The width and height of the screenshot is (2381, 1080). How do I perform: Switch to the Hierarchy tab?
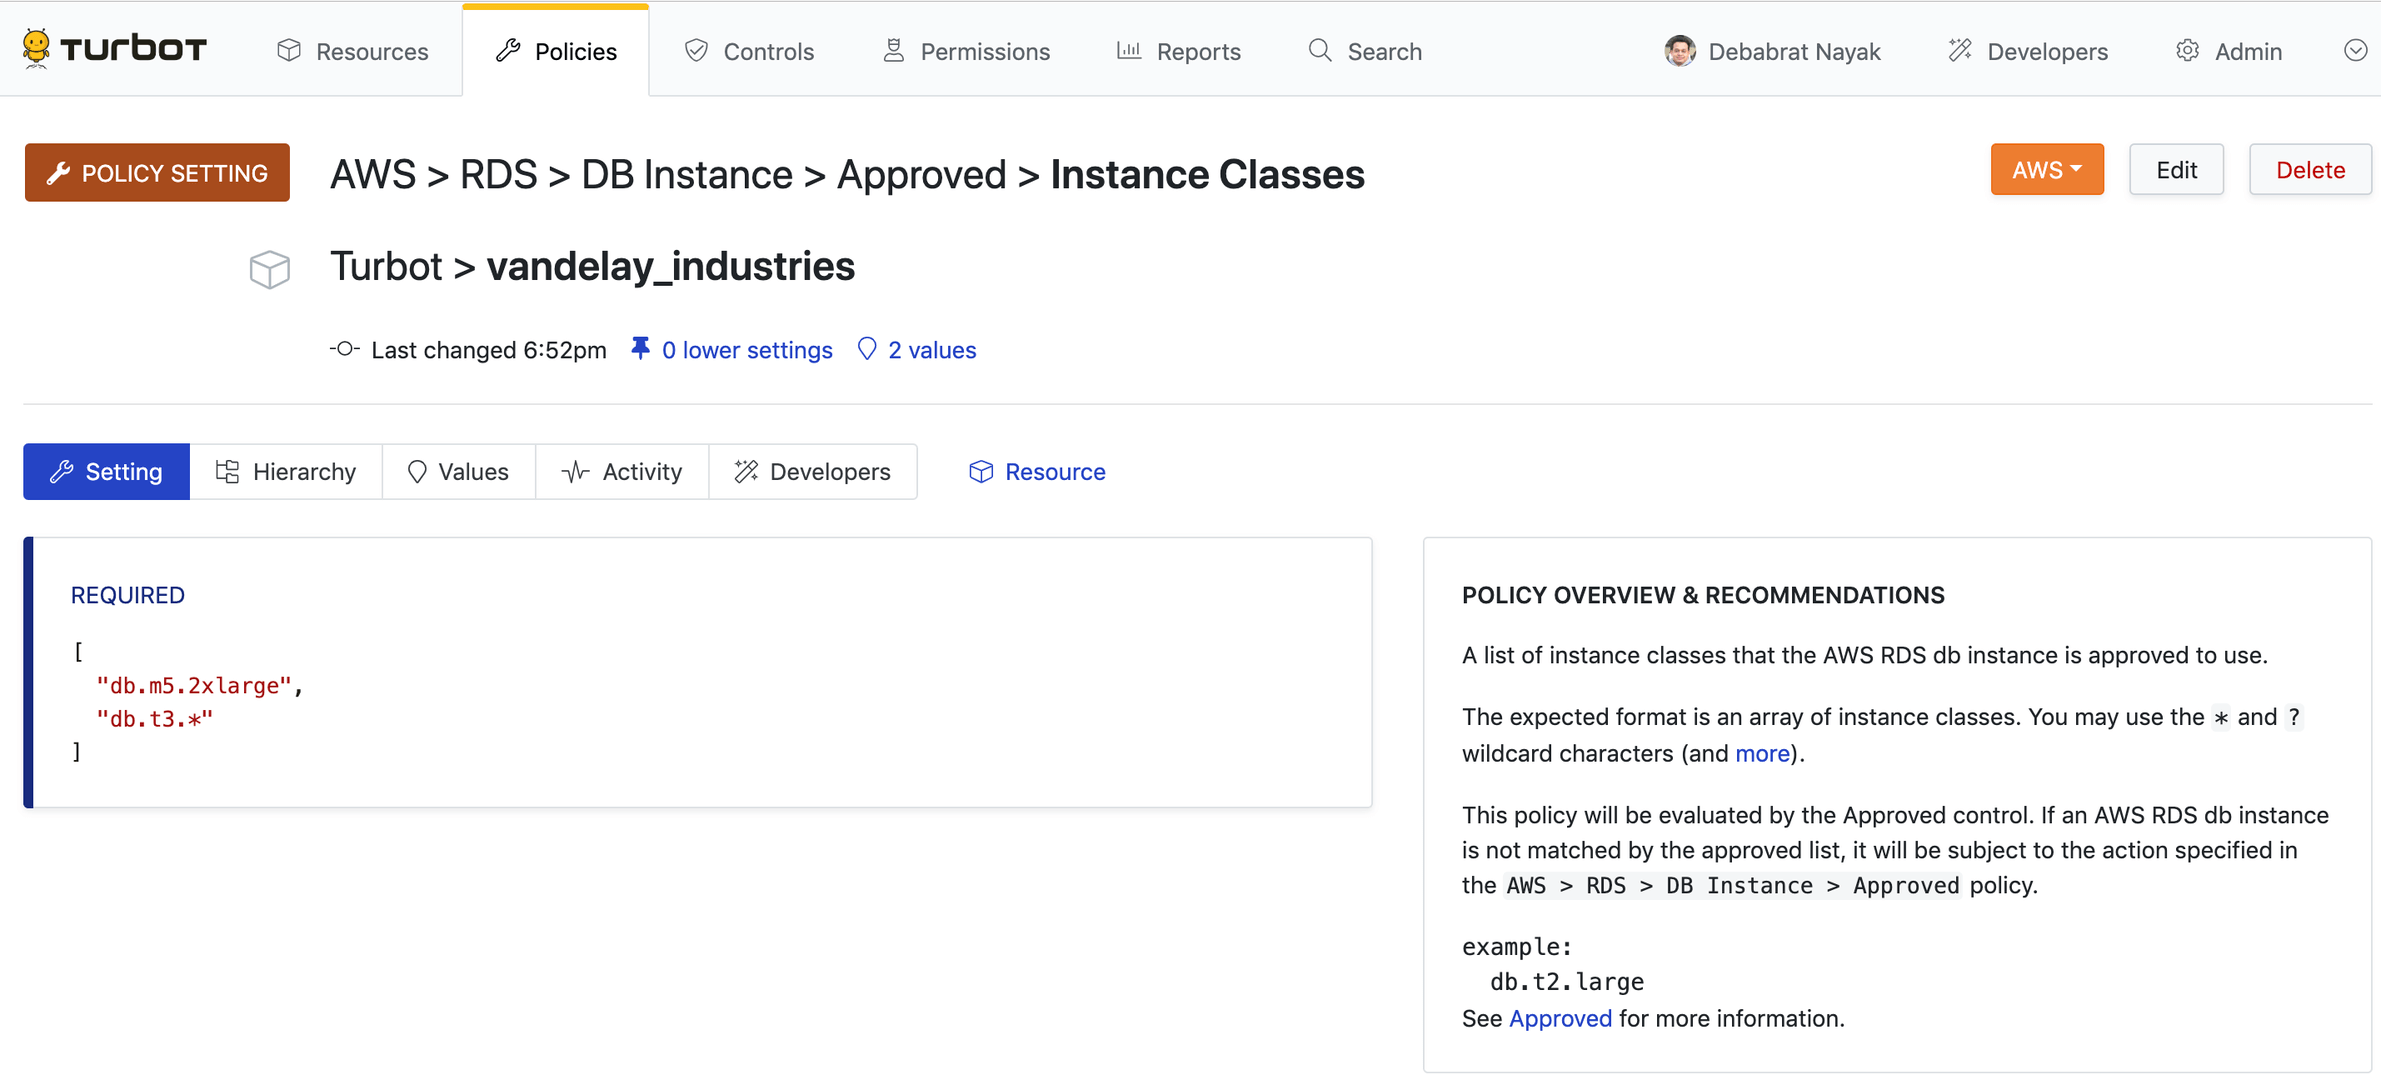286,471
